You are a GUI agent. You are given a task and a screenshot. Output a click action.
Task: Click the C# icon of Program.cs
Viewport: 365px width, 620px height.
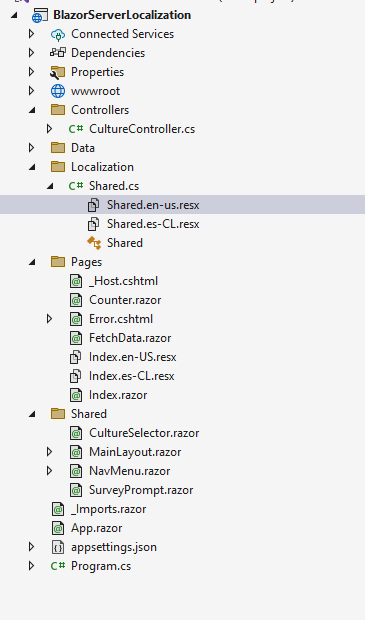[x=58, y=566]
